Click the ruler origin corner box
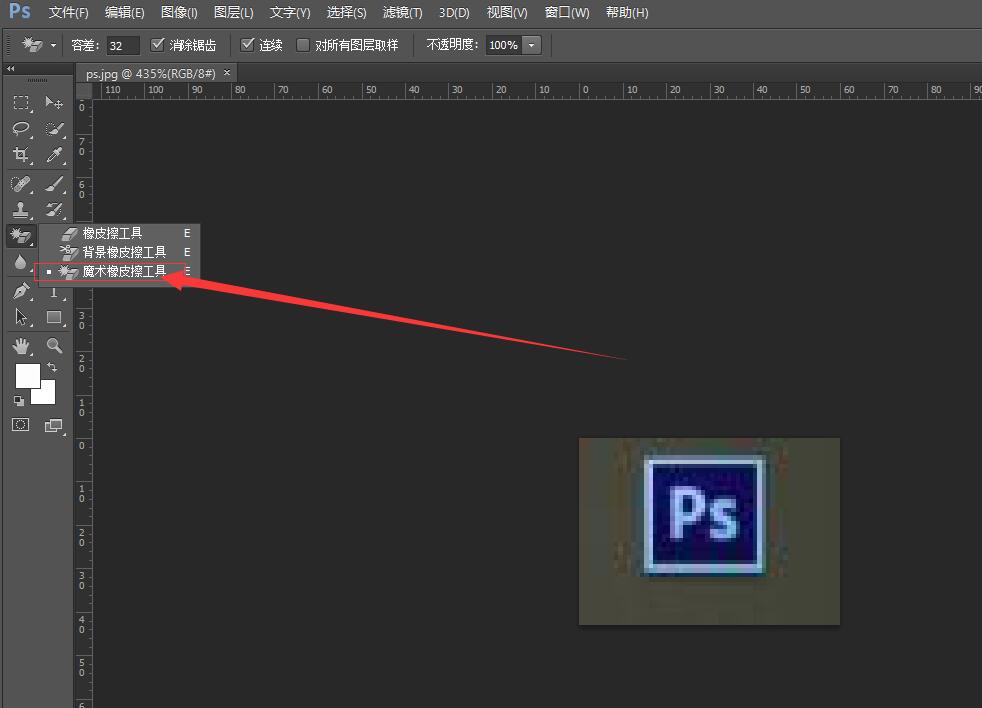Viewport: 982px width, 708px height. pos(84,91)
